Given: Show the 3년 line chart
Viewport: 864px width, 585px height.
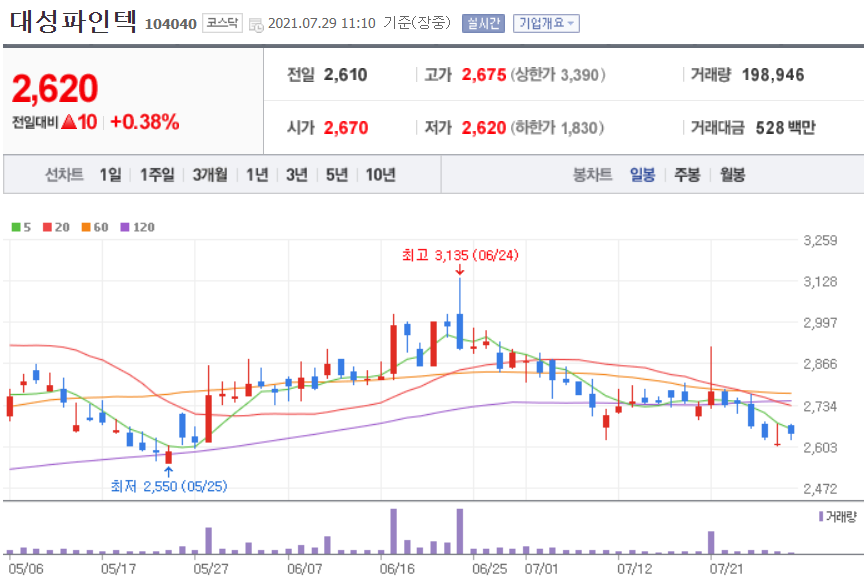Looking at the screenshot, I should [x=296, y=175].
